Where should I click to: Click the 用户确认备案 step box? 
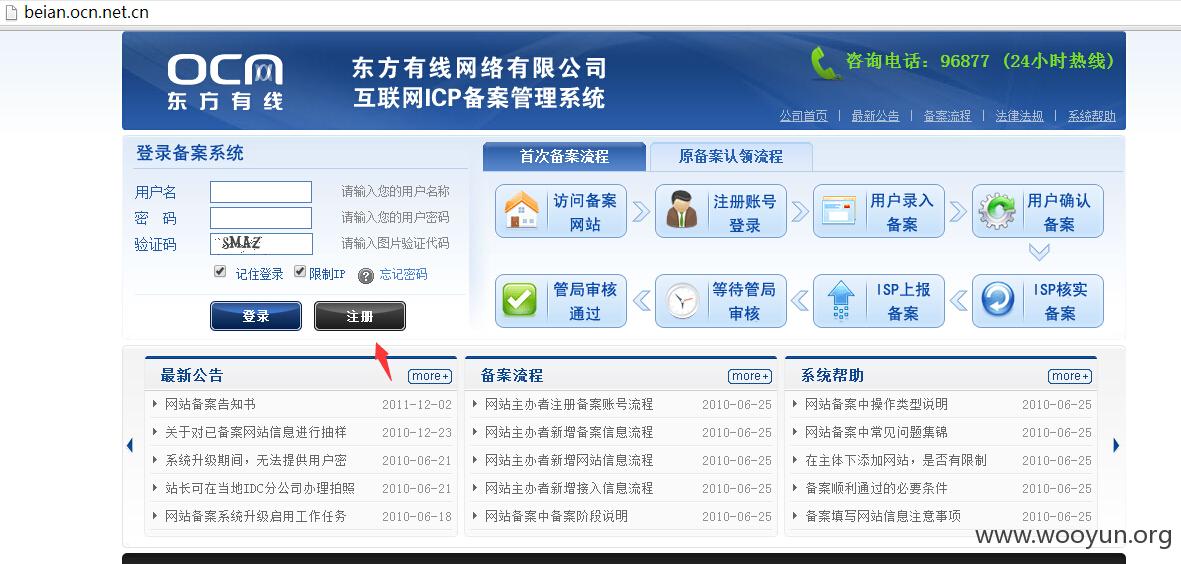[1038, 211]
